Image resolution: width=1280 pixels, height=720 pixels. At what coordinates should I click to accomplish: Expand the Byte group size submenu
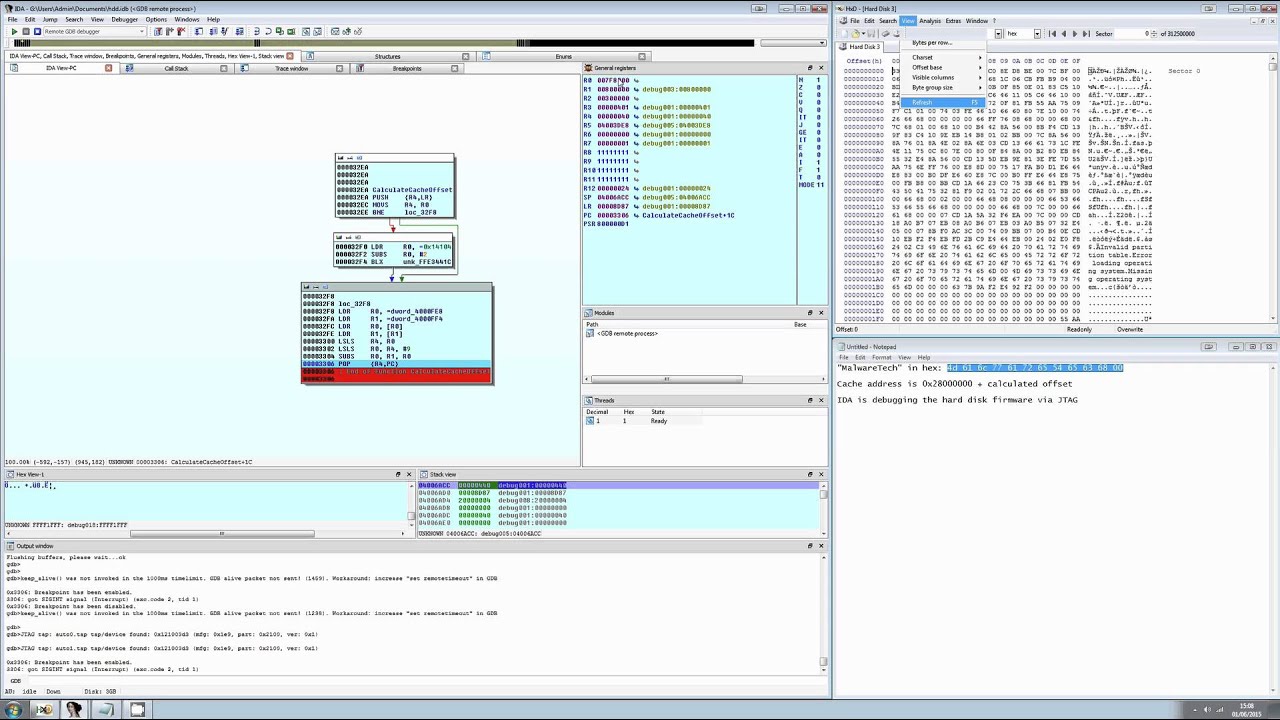942,87
